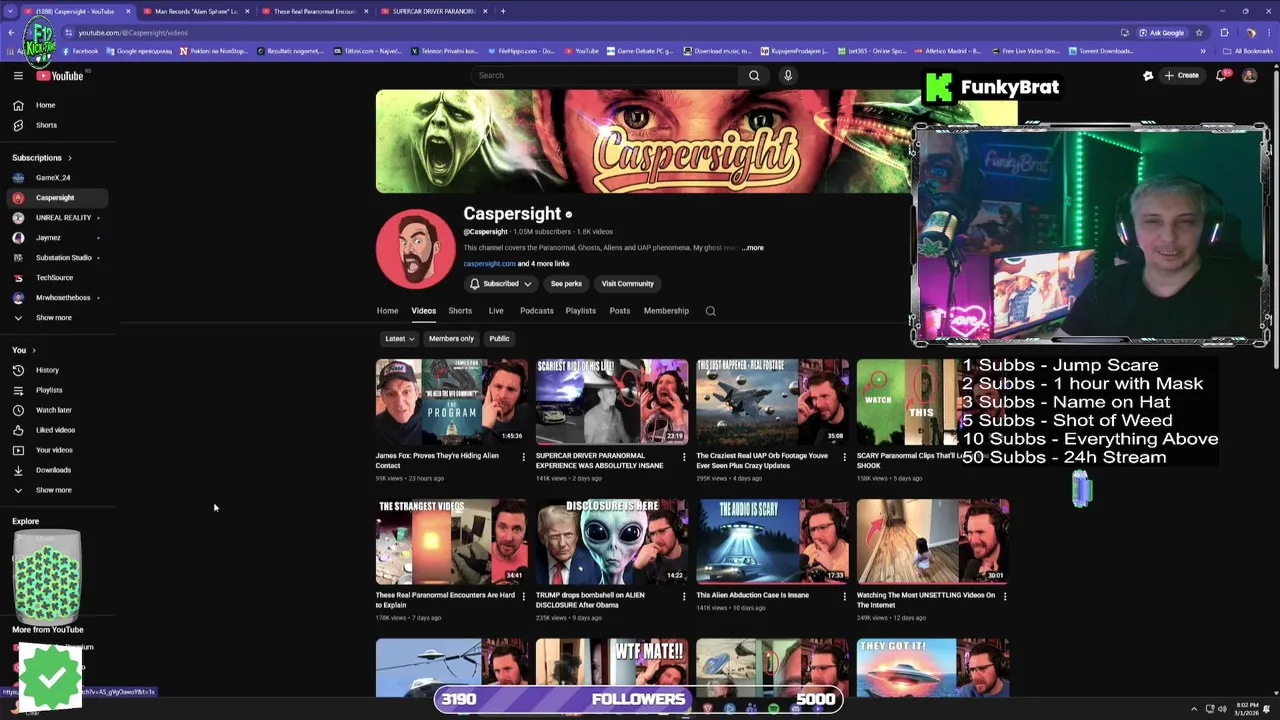Open the YouTube notifications bell
The image size is (1280, 720).
[1221, 75]
